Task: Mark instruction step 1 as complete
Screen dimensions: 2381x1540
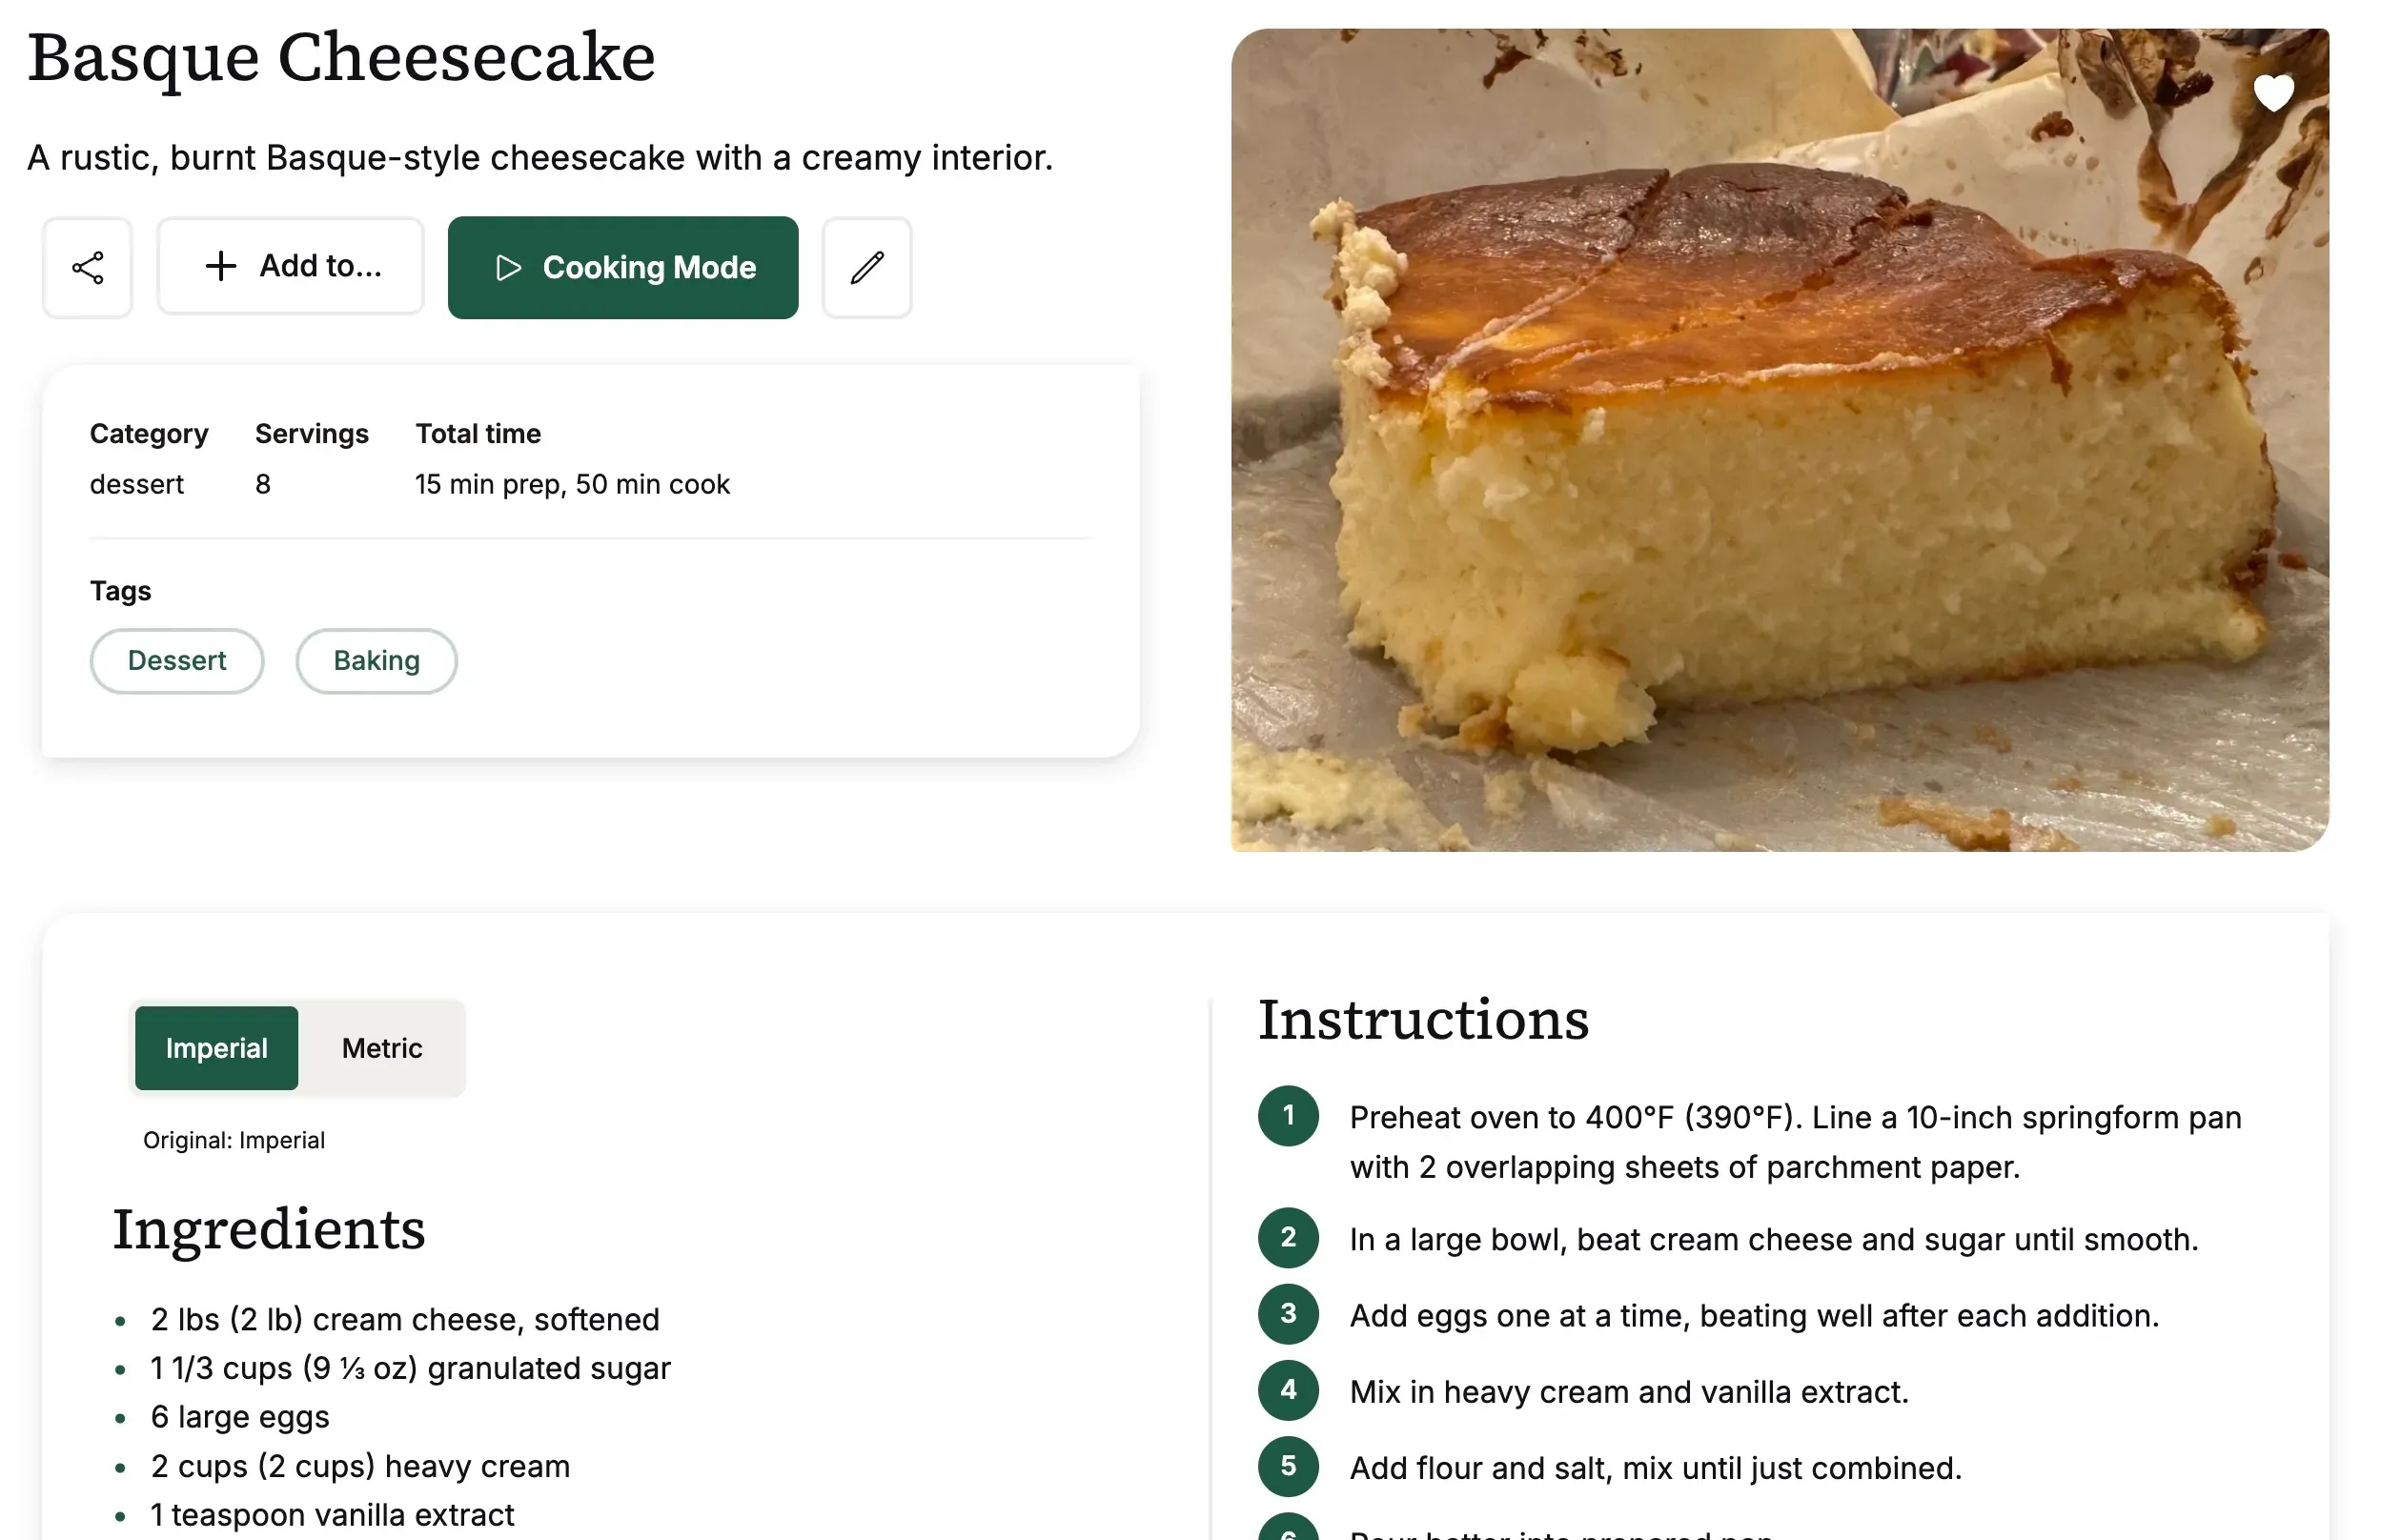Action: pos(1287,1116)
